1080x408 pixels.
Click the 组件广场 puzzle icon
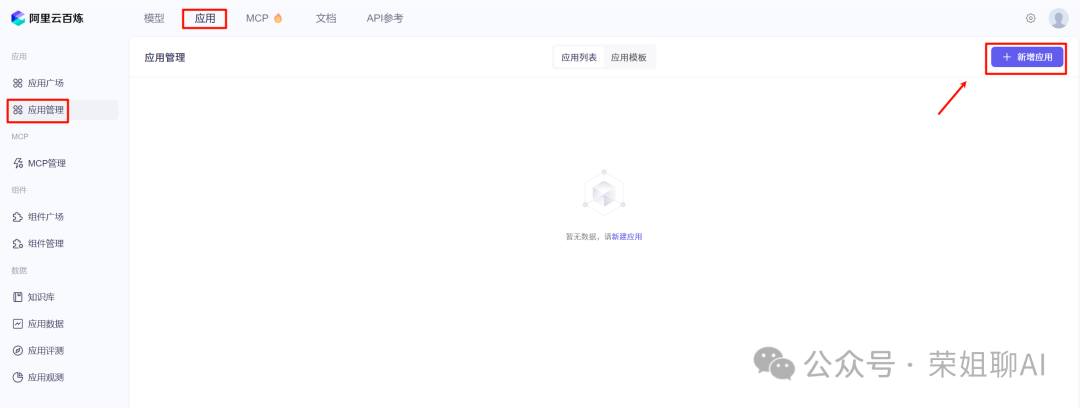point(18,217)
